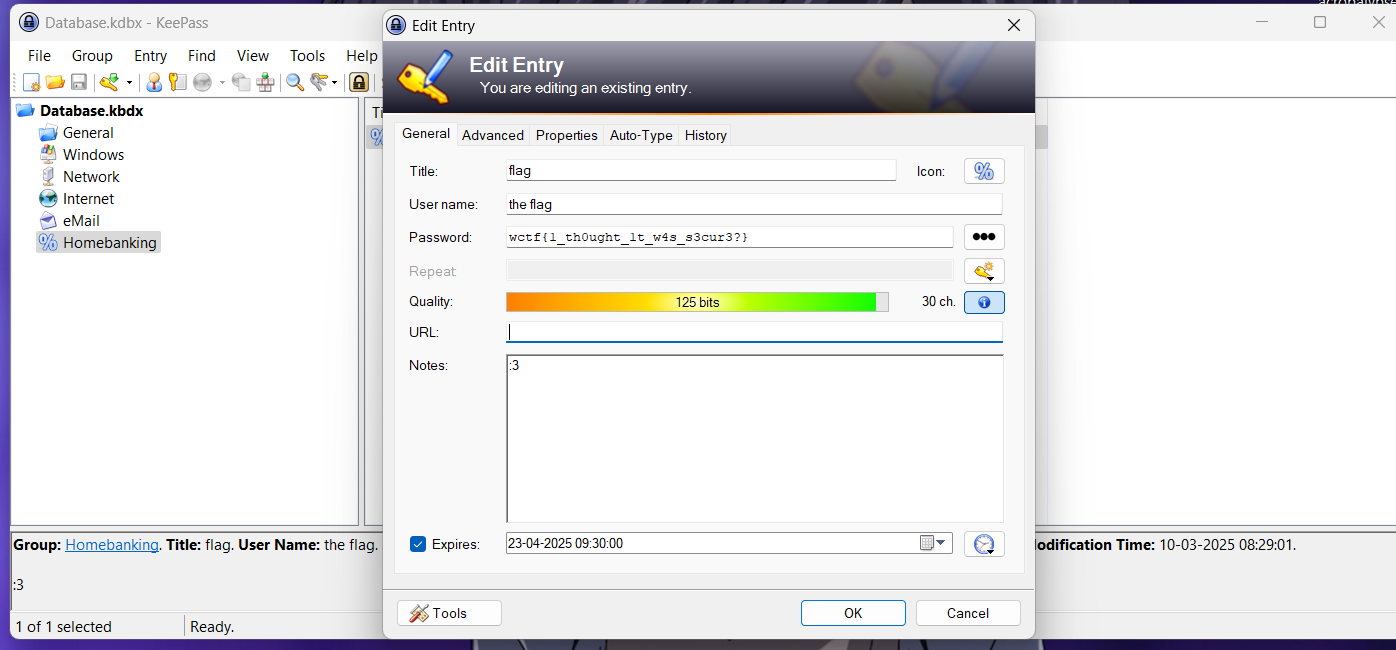This screenshot has width=1396, height=650.
Task: Switch to the General tab
Action: (x=426, y=134)
